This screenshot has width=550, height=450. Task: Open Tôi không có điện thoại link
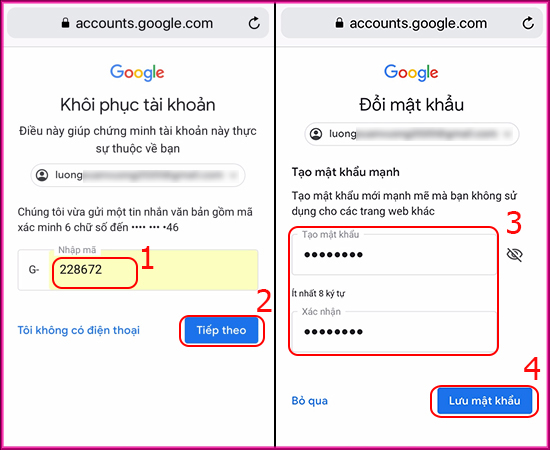[x=79, y=330]
